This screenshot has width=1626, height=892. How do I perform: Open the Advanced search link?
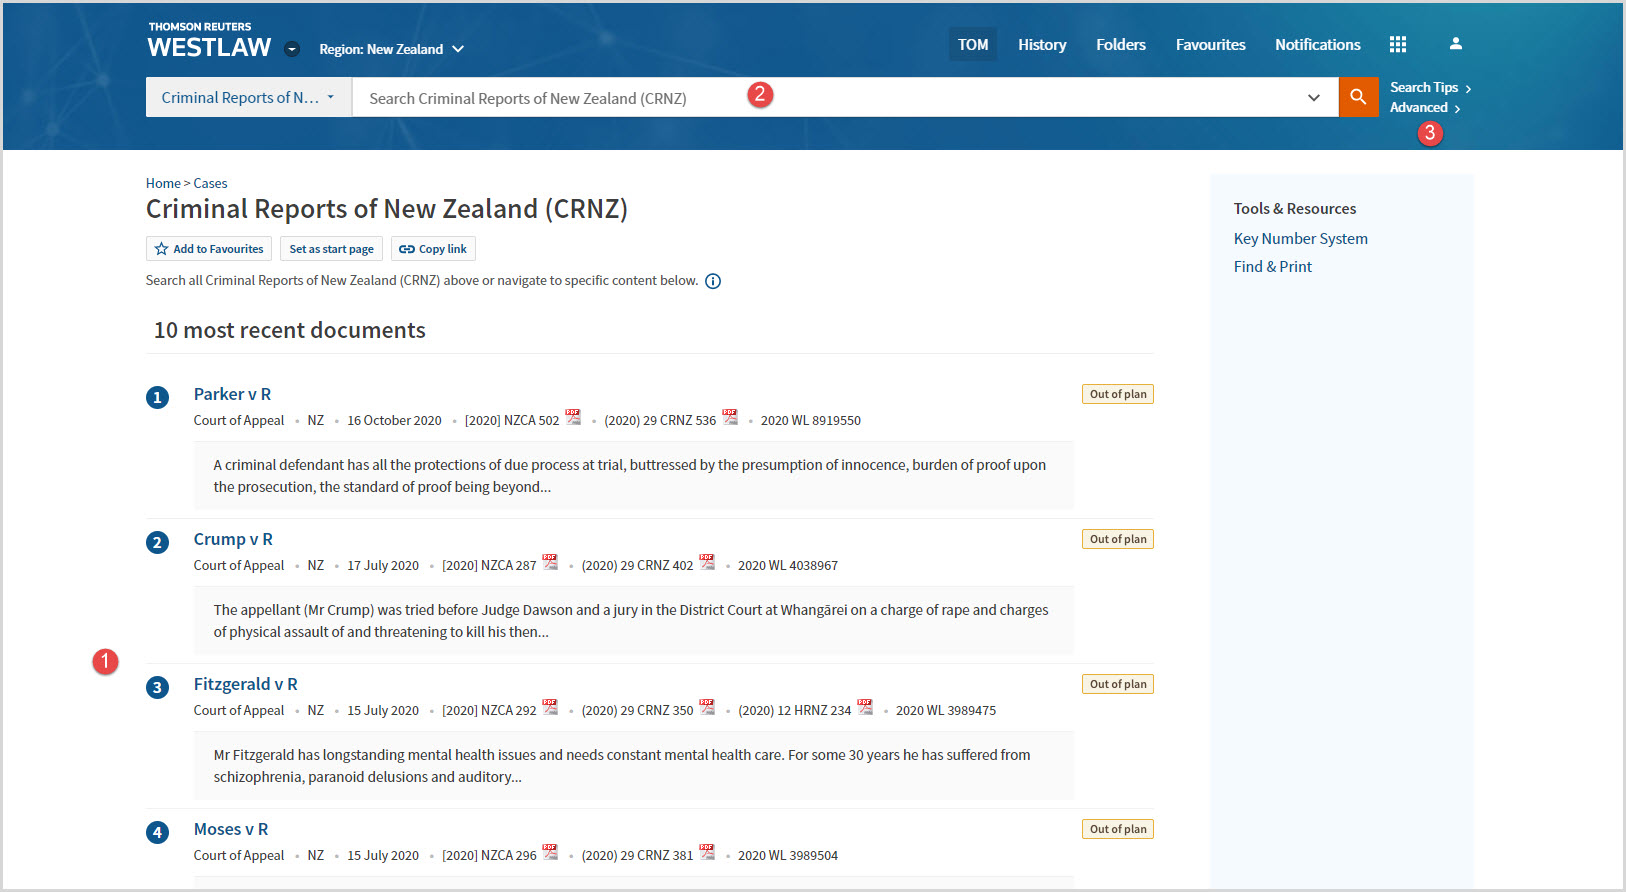1425,107
